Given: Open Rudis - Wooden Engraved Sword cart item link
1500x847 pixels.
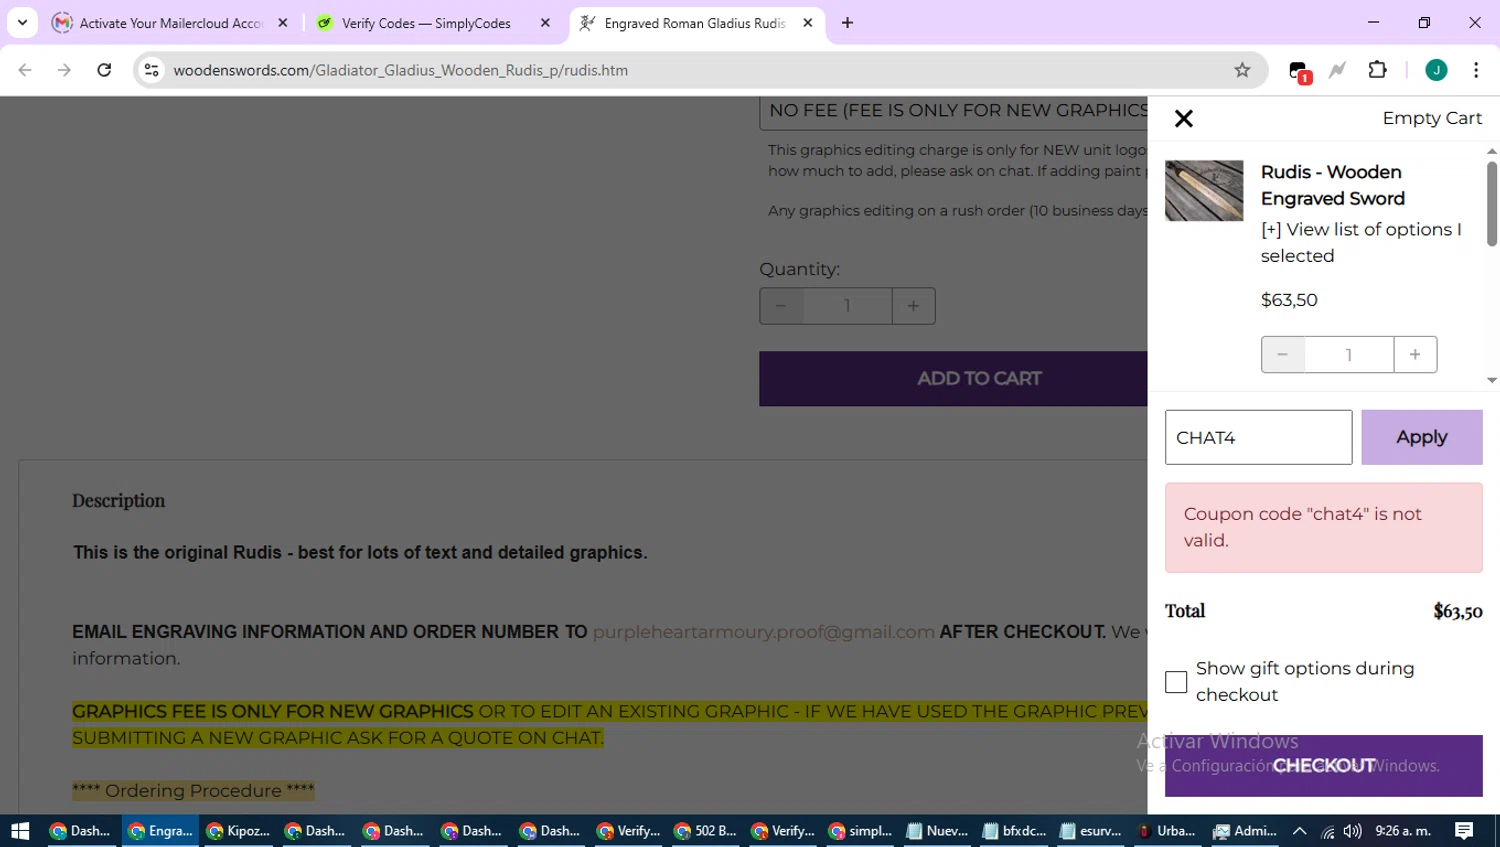Looking at the screenshot, I should coord(1333,185).
